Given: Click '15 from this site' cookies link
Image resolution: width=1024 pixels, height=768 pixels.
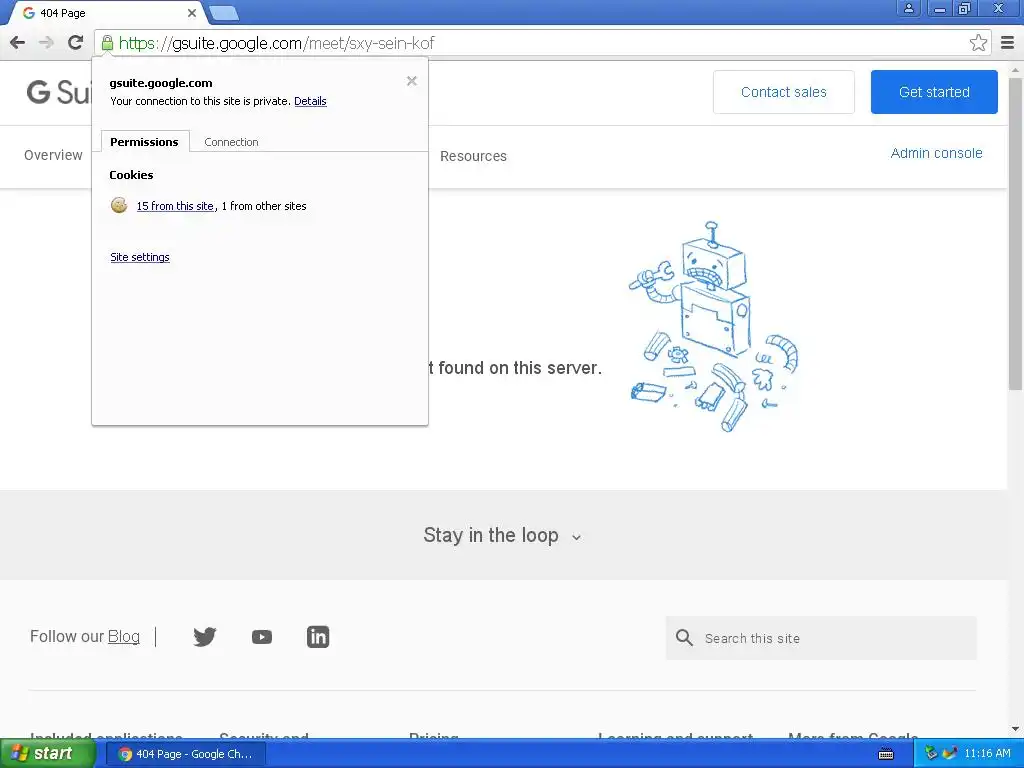Looking at the screenshot, I should pyautogui.click(x=175, y=206).
